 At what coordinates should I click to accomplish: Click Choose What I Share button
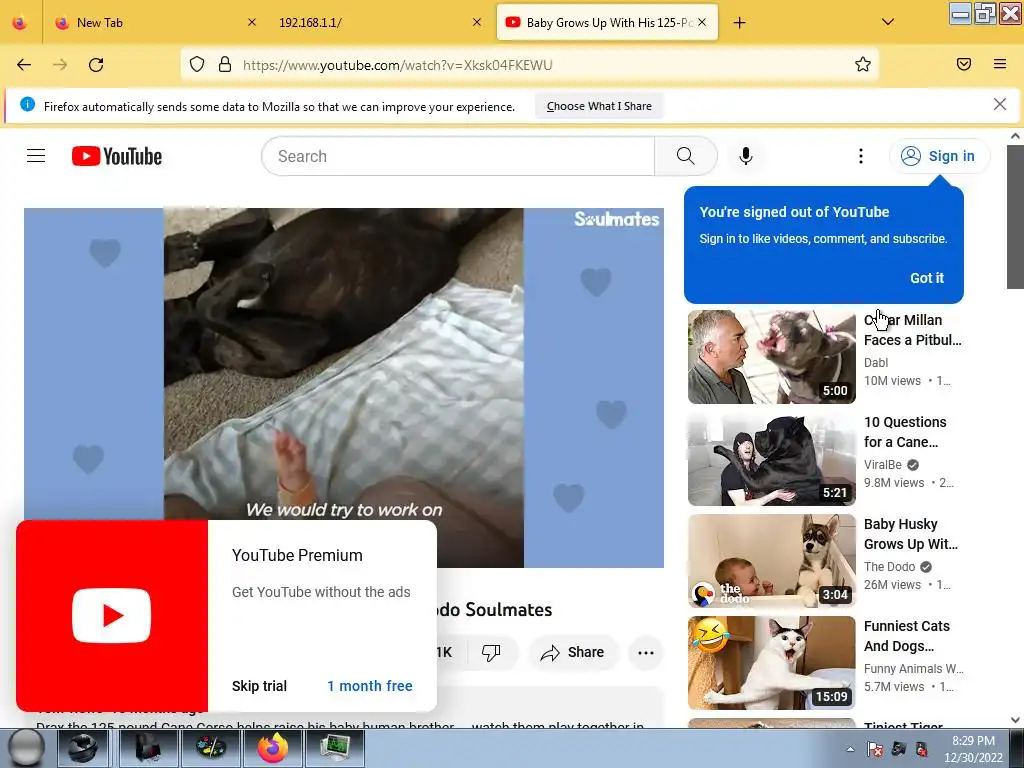[x=599, y=106]
